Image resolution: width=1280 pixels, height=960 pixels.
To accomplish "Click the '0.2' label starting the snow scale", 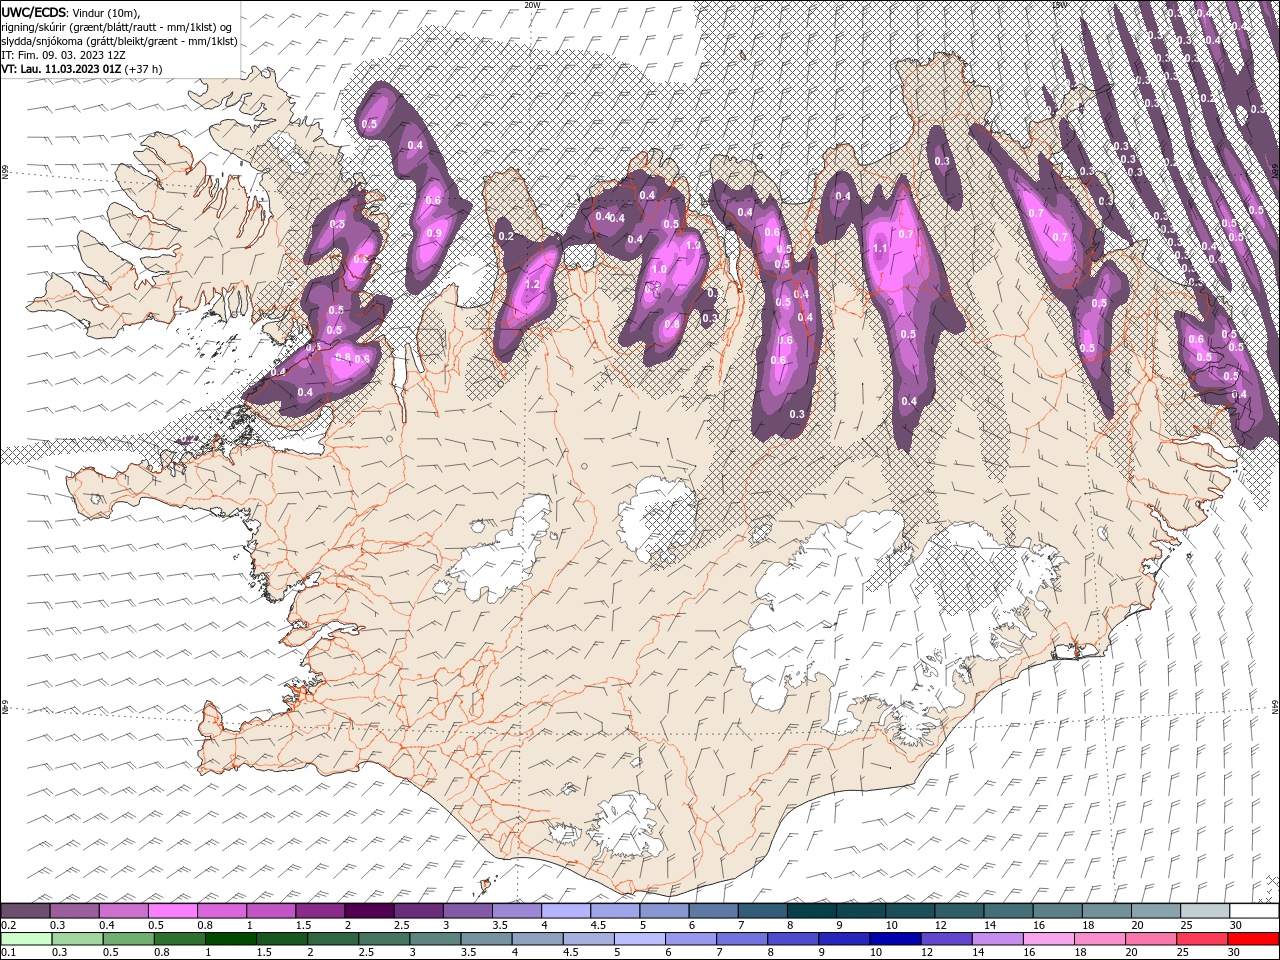I will [8, 925].
